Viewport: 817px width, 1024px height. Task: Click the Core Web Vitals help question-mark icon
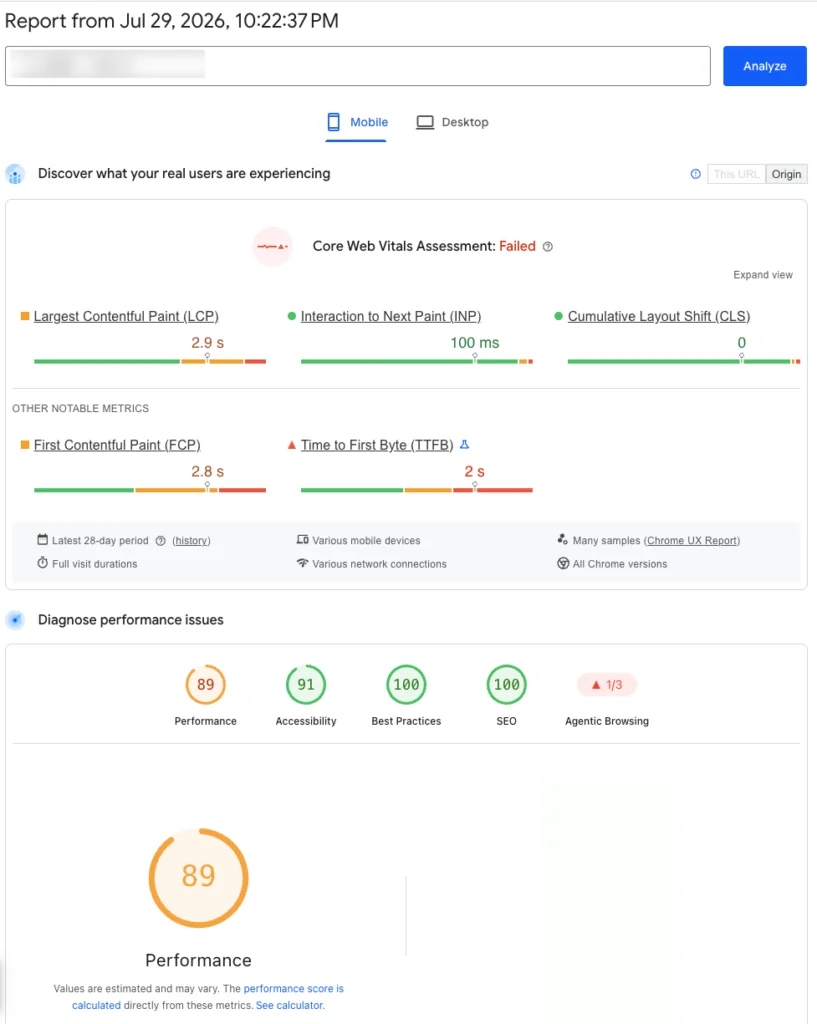point(548,247)
